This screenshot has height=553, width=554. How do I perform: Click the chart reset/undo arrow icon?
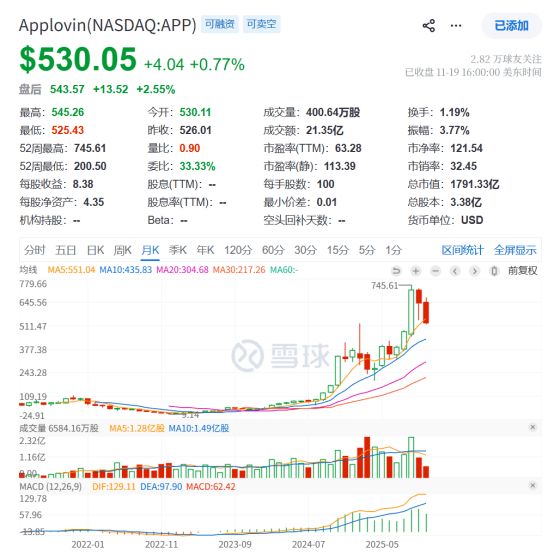pos(396,271)
